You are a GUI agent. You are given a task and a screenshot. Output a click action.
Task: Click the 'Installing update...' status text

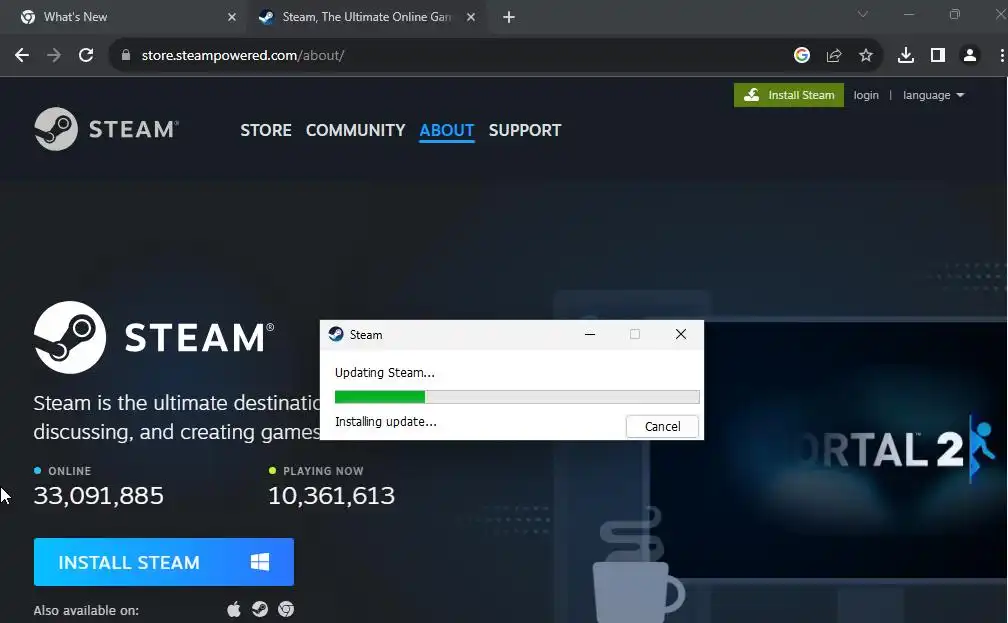386,422
